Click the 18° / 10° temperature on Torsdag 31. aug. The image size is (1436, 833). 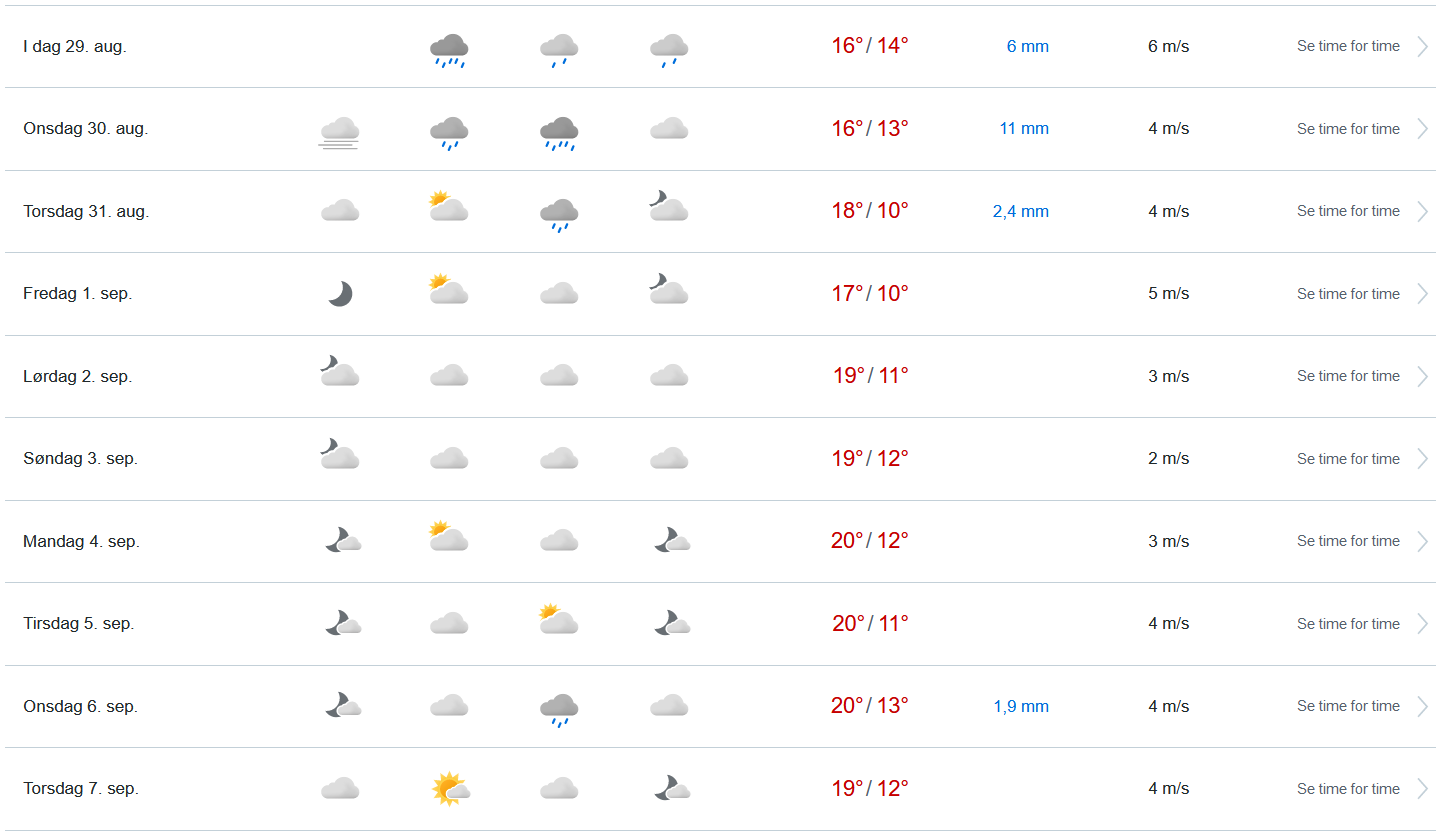(x=870, y=211)
